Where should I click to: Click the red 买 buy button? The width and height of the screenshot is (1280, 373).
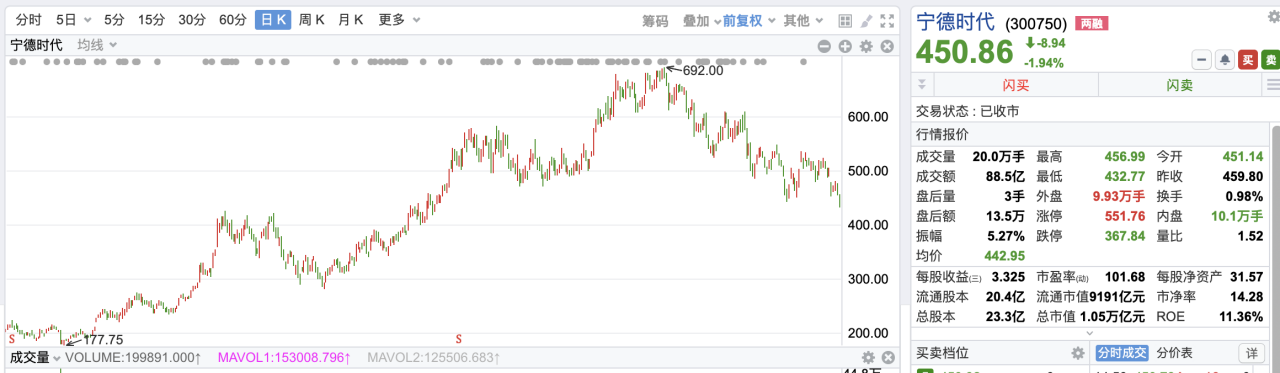(x=1247, y=60)
